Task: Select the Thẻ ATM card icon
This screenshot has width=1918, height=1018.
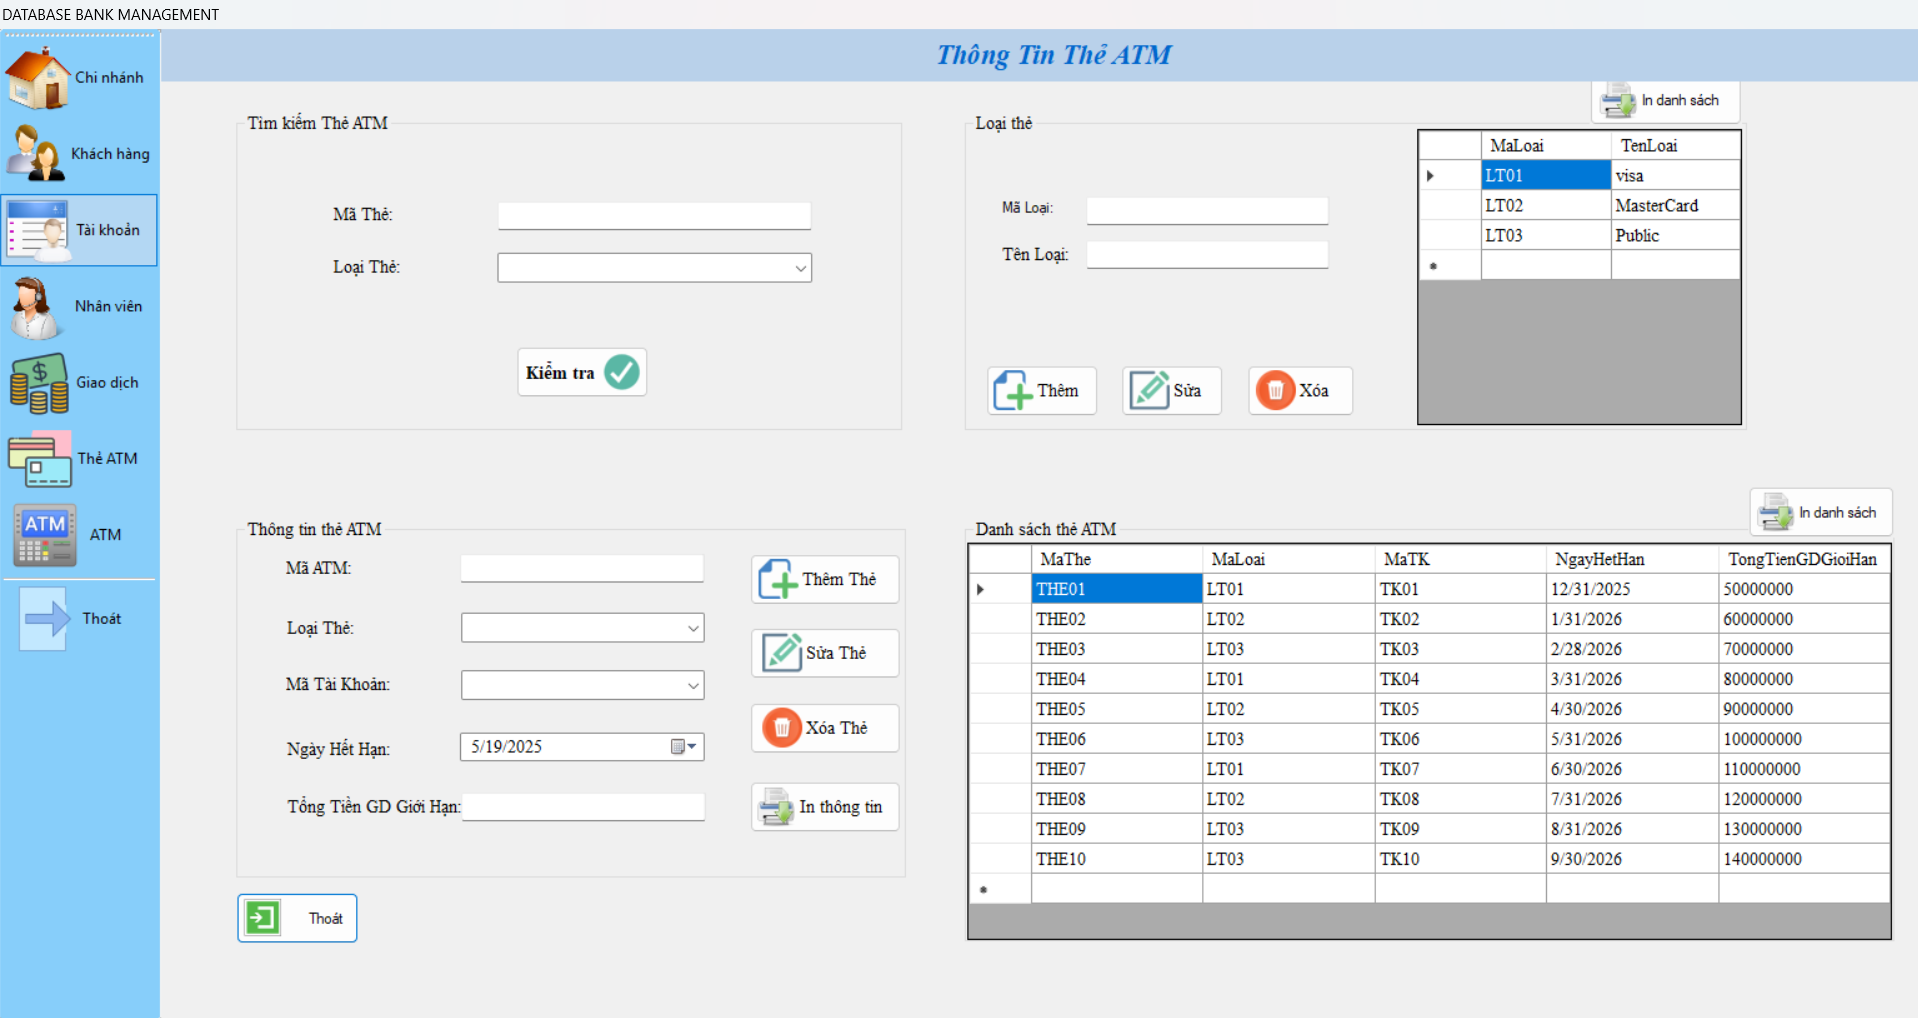Action: point(40,459)
